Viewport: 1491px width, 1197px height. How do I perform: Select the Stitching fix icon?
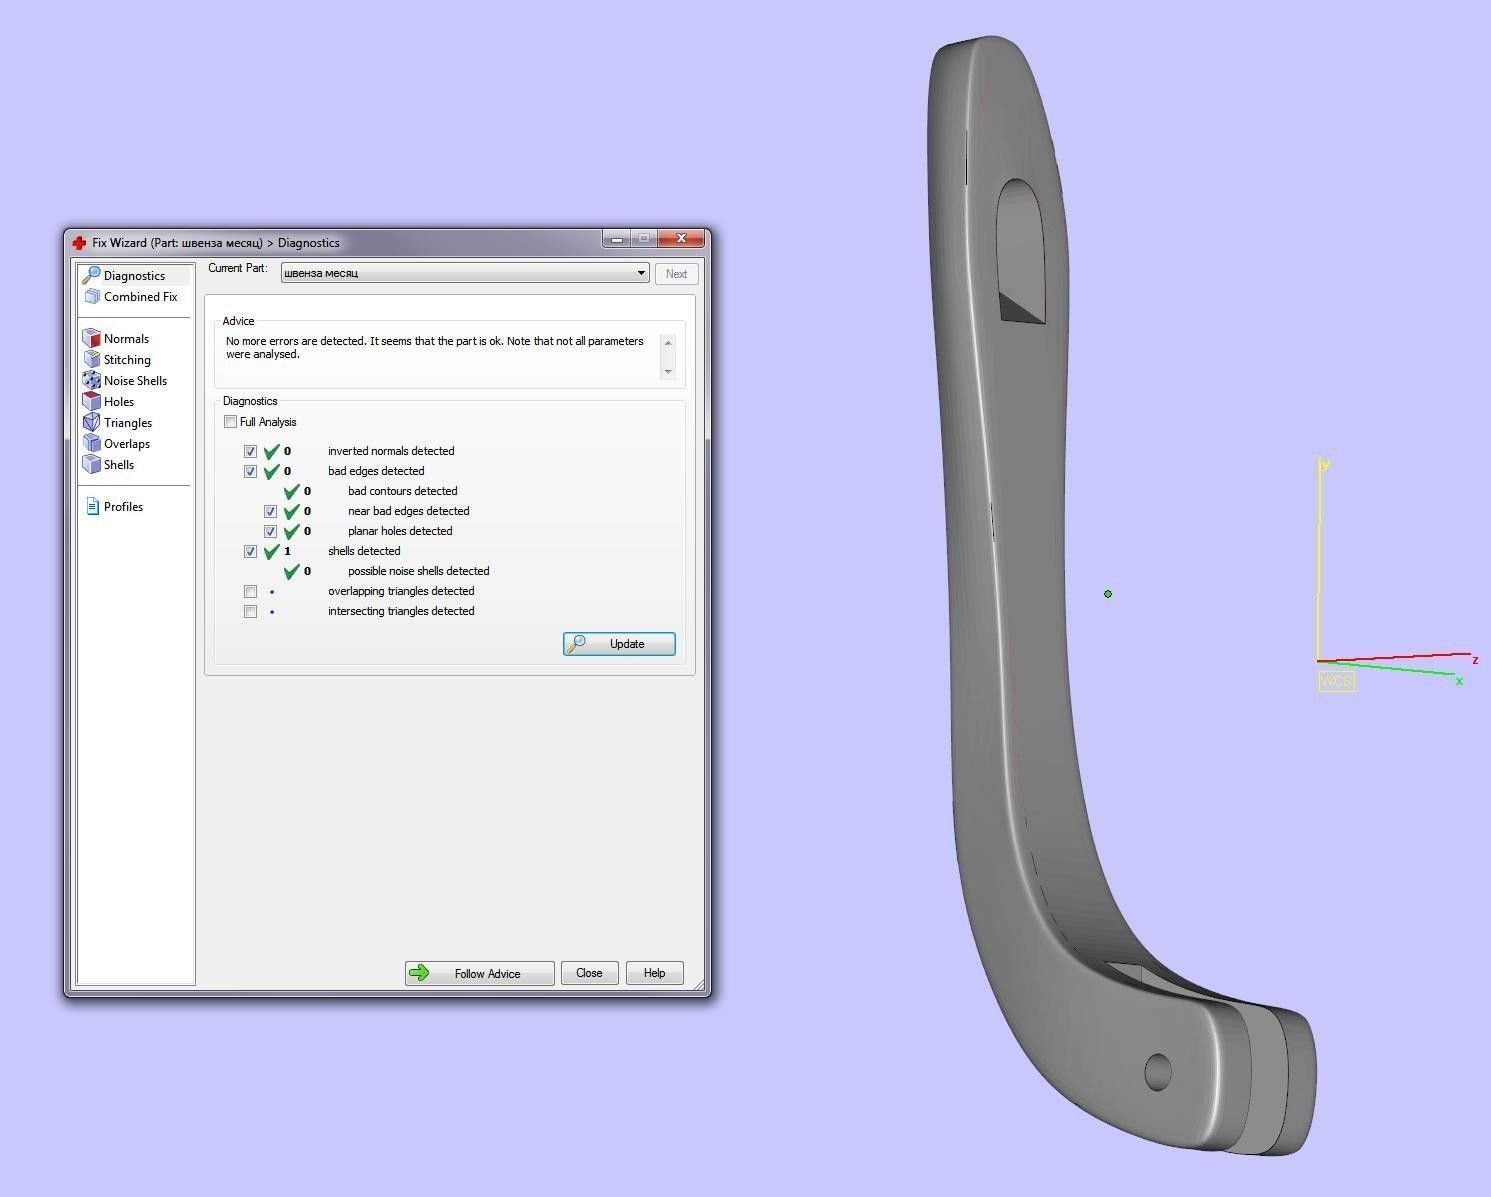click(92, 359)
